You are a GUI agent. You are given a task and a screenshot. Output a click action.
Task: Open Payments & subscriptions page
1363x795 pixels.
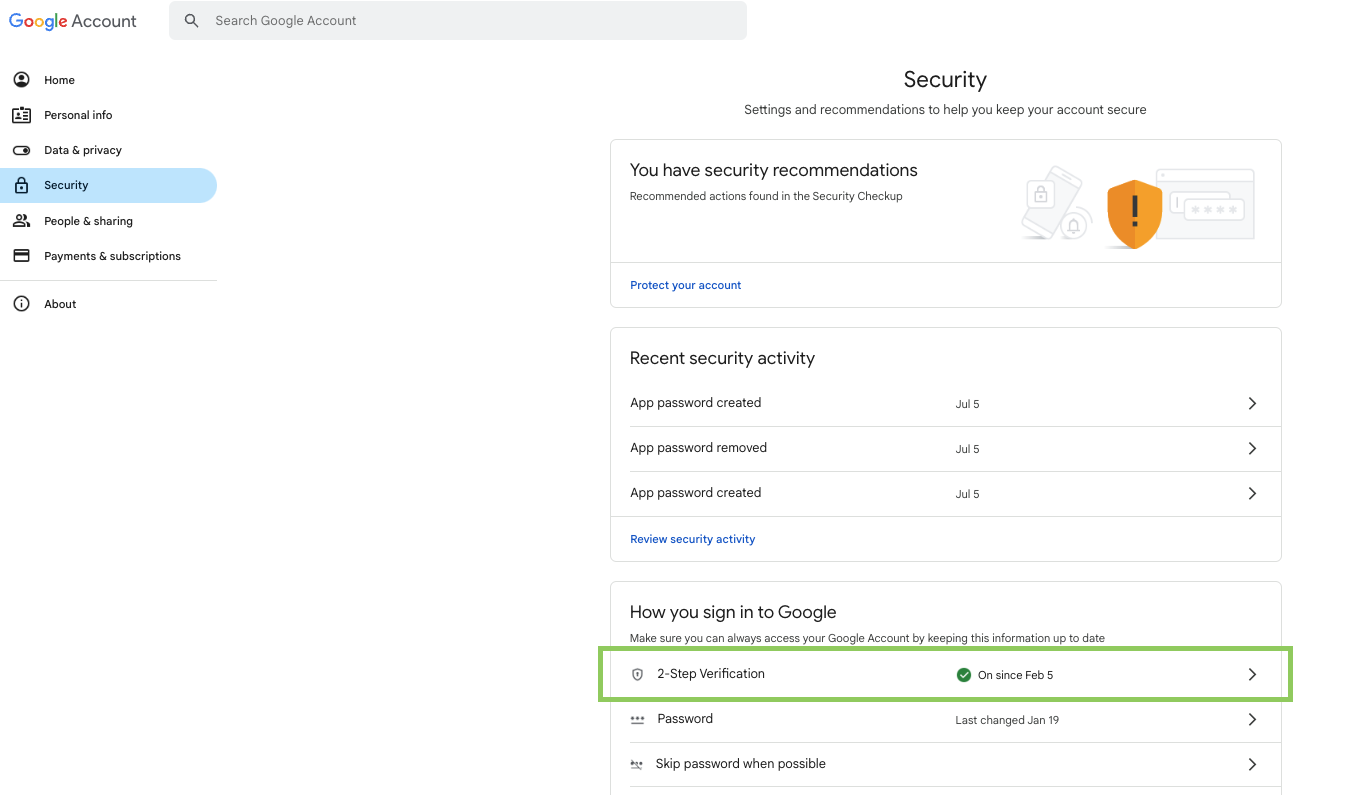tap(108, 256)
